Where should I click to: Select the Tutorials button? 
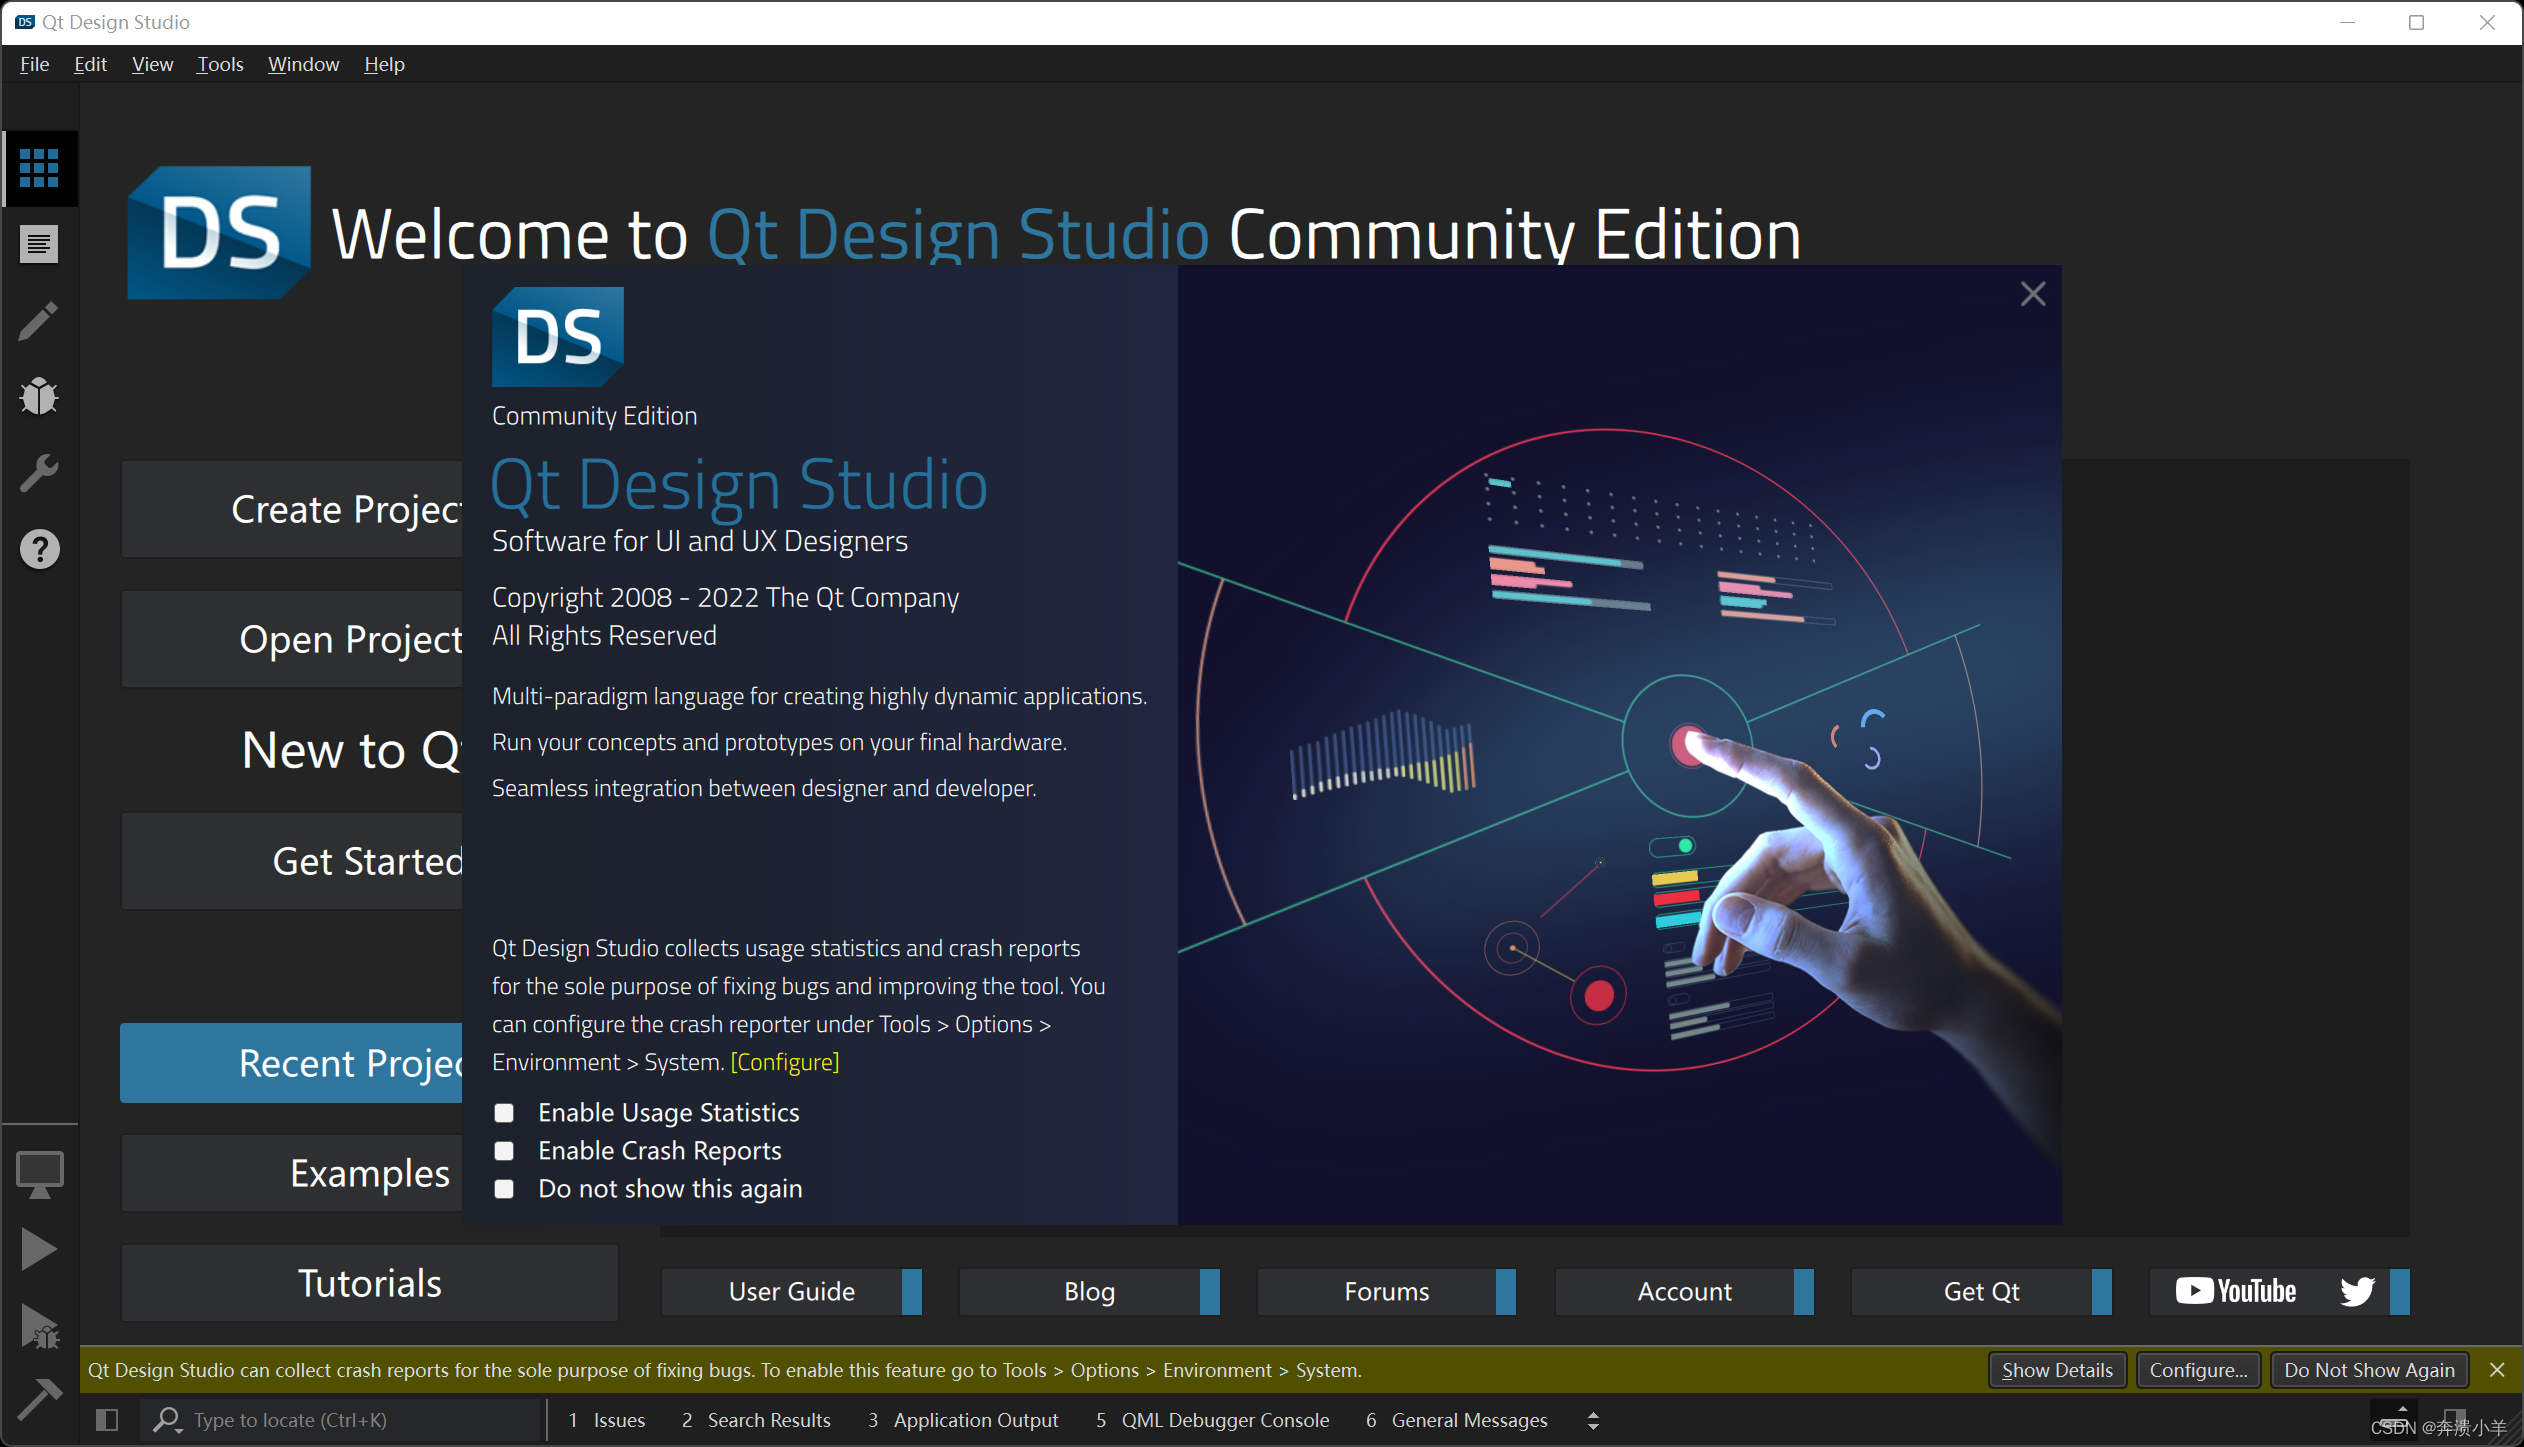[x=369, y=1283]
